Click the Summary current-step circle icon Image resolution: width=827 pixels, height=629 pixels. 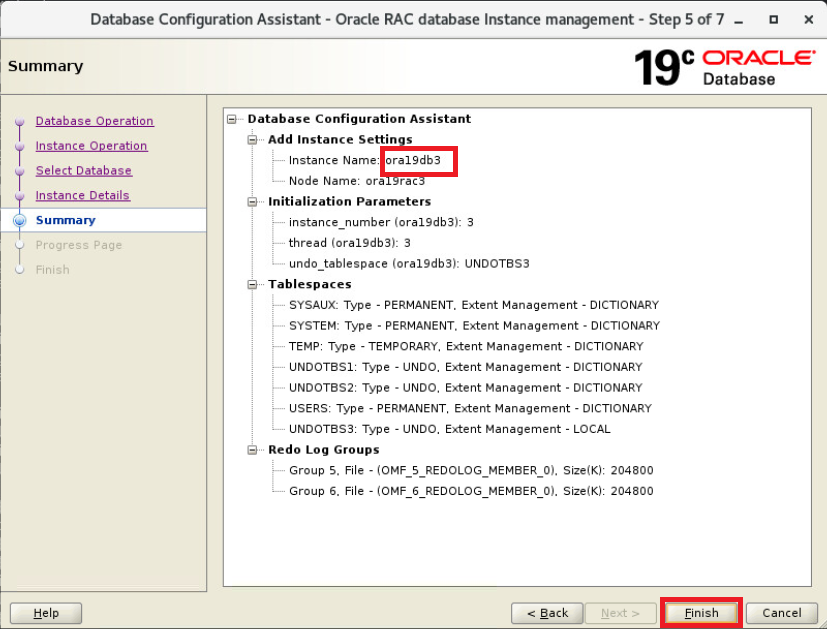pyautogui.click(x=20, y=220)
